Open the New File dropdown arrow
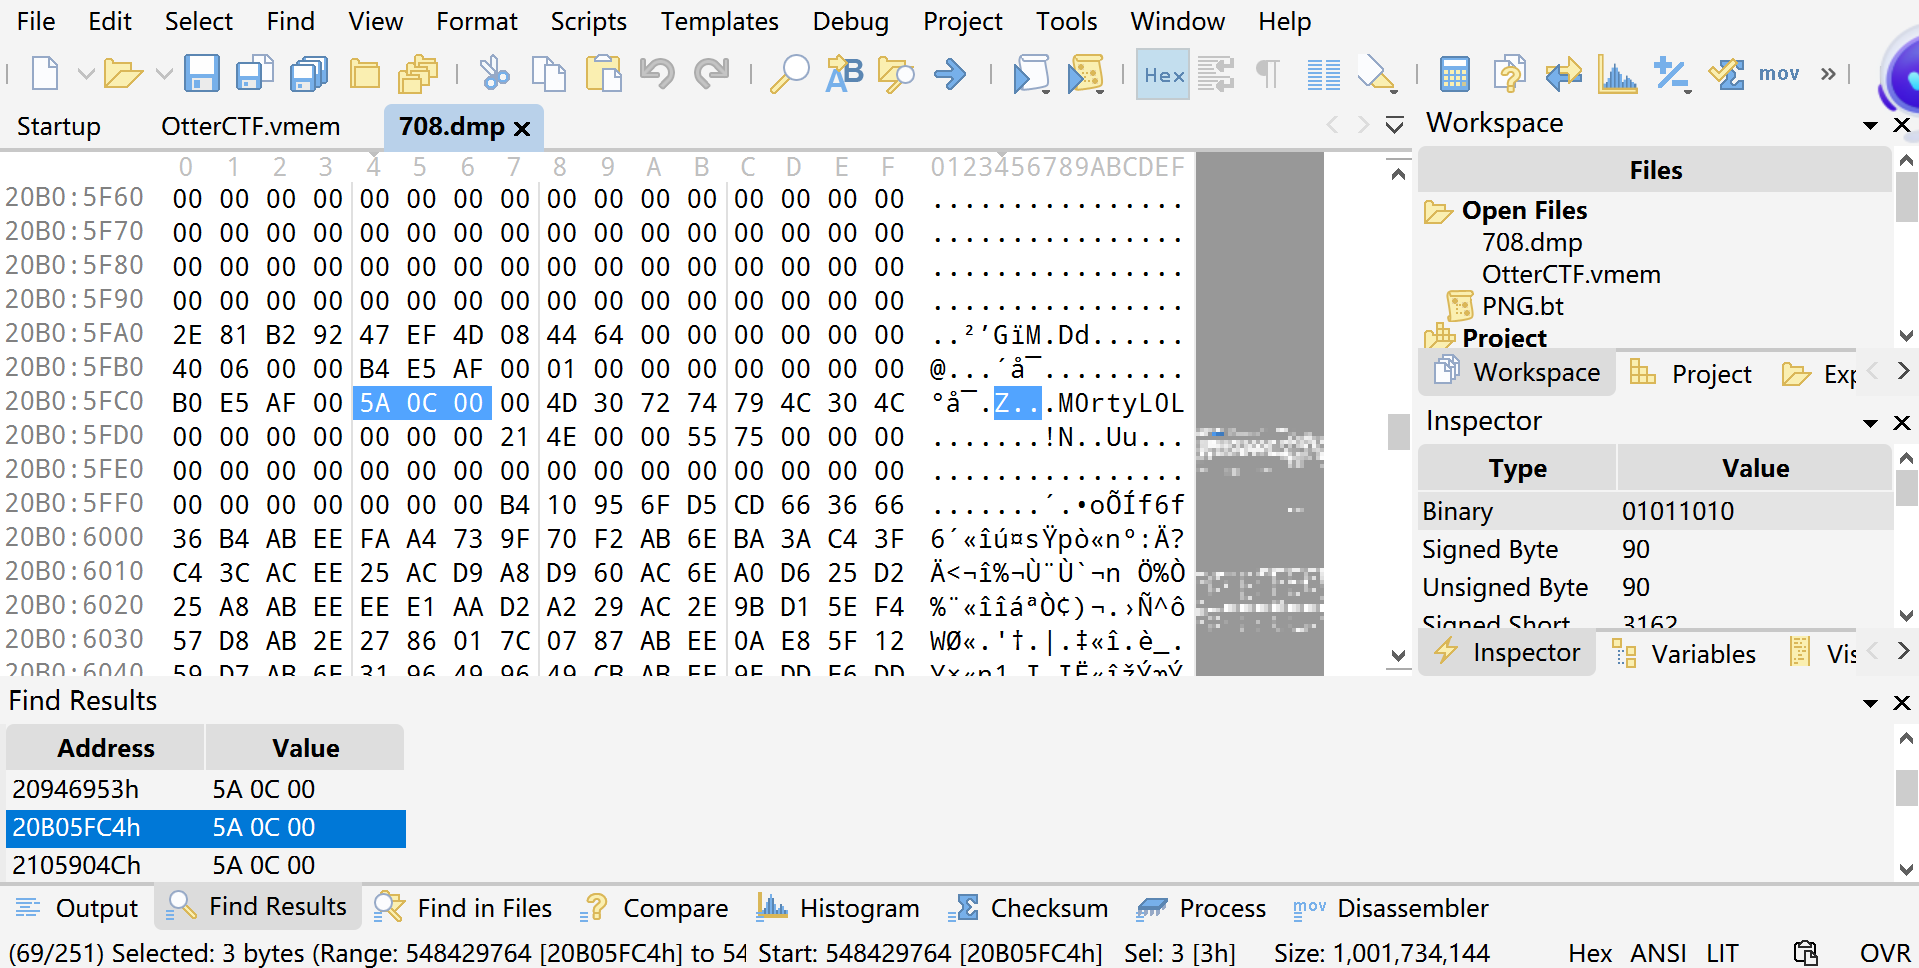This screenshot has width=1919, height=968. click(85, 73)
